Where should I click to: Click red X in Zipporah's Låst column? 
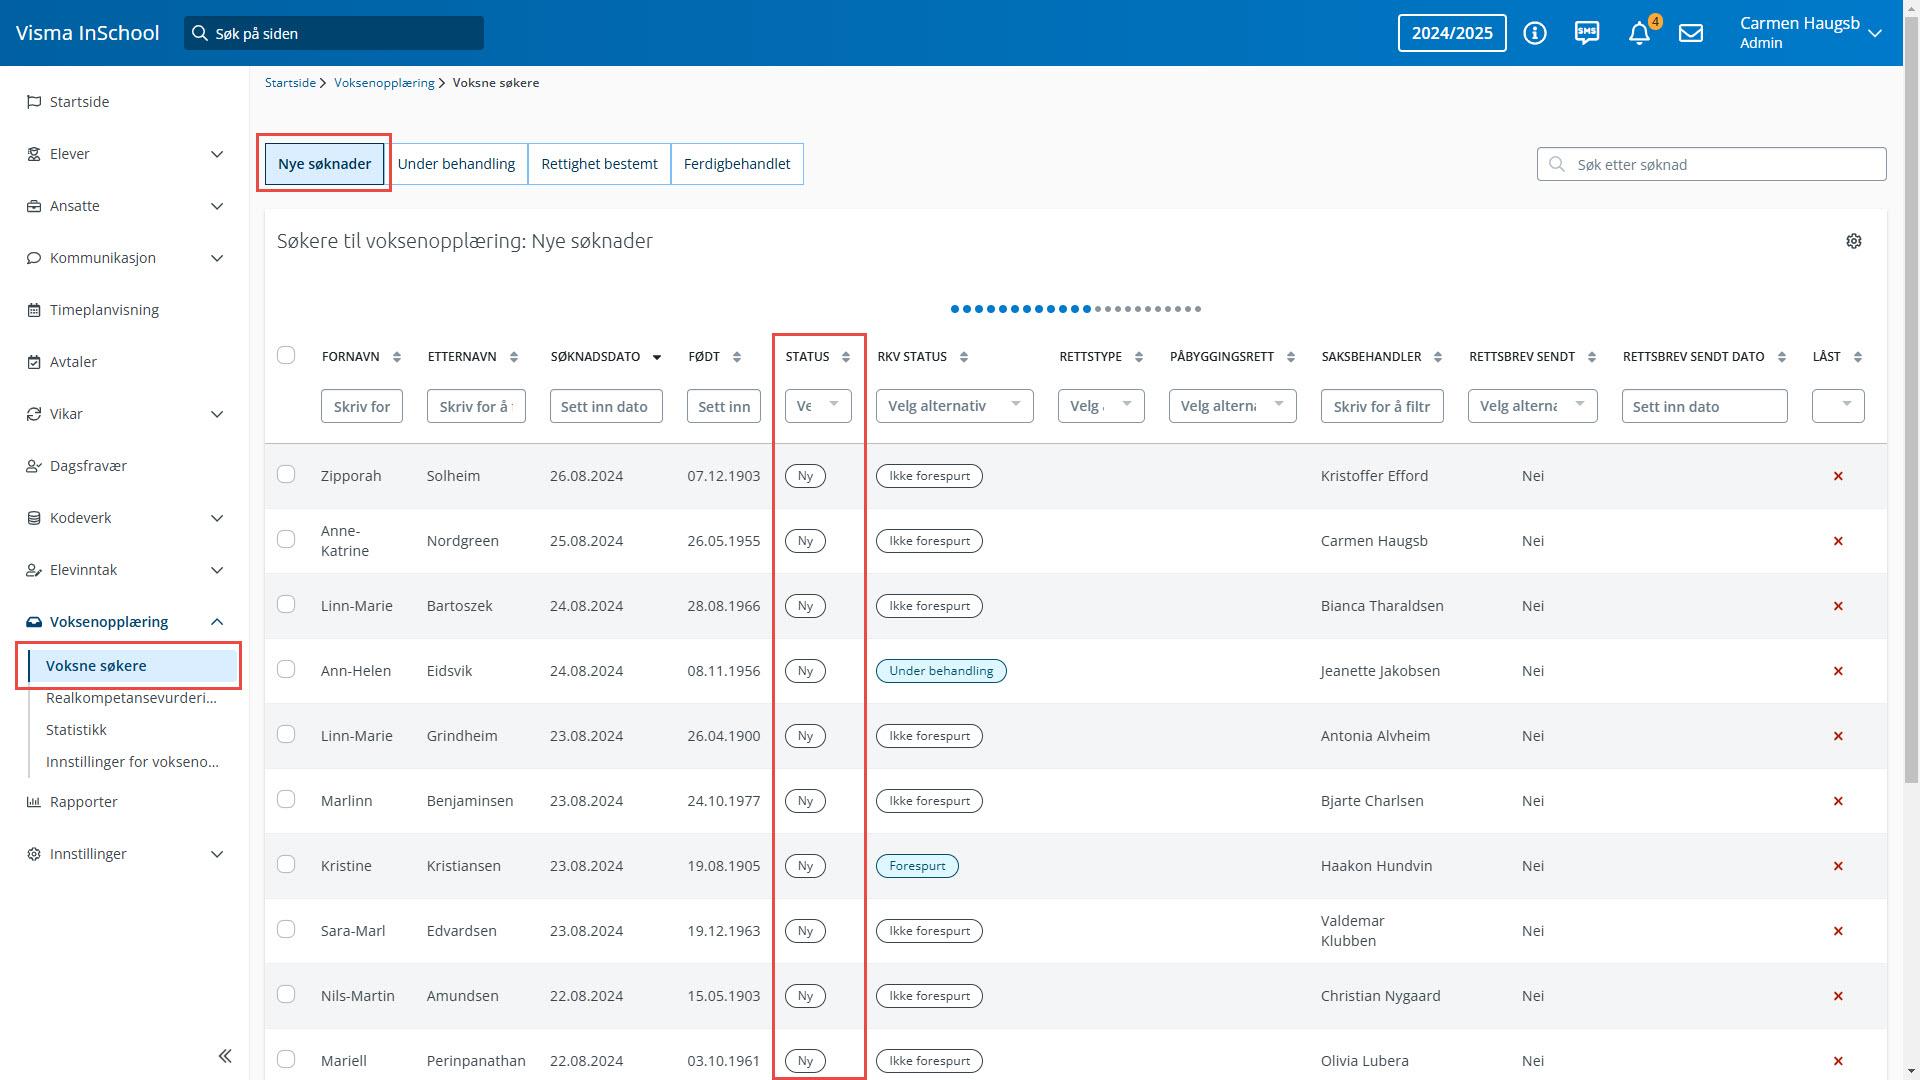(x=1838, y=476)
